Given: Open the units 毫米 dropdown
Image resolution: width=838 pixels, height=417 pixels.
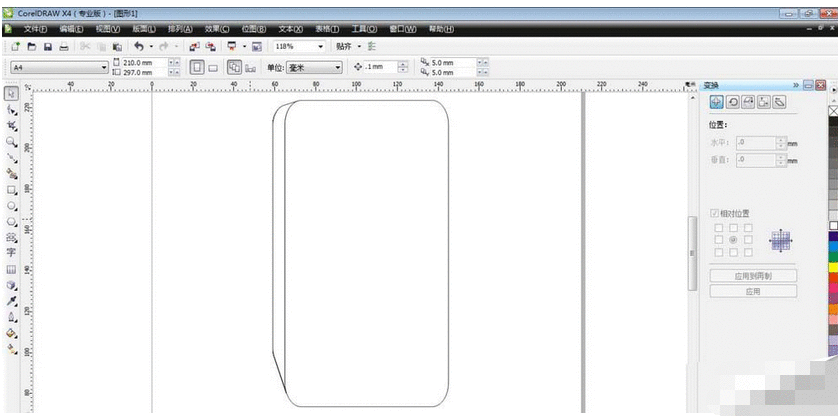Looking at the screenshot, I should [337, 67].
